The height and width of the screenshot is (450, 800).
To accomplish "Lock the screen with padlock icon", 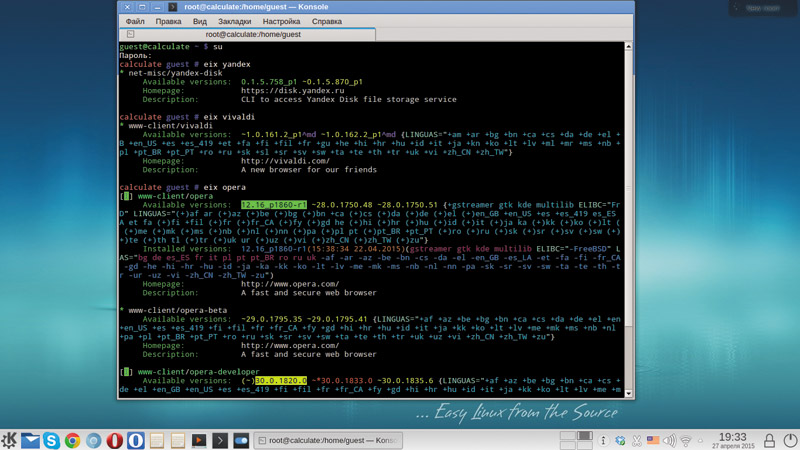I will [769, 440].
